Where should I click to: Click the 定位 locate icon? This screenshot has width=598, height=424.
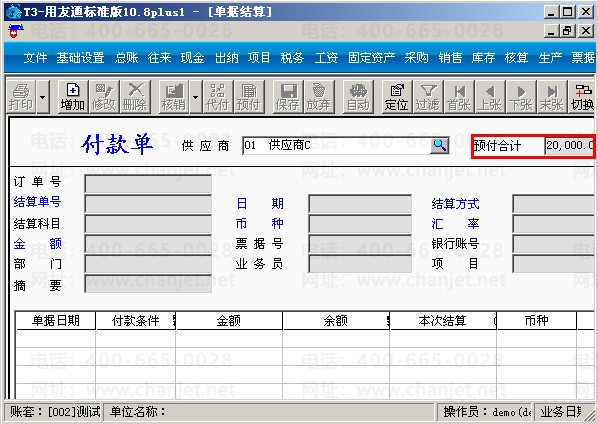coord(397,97)
